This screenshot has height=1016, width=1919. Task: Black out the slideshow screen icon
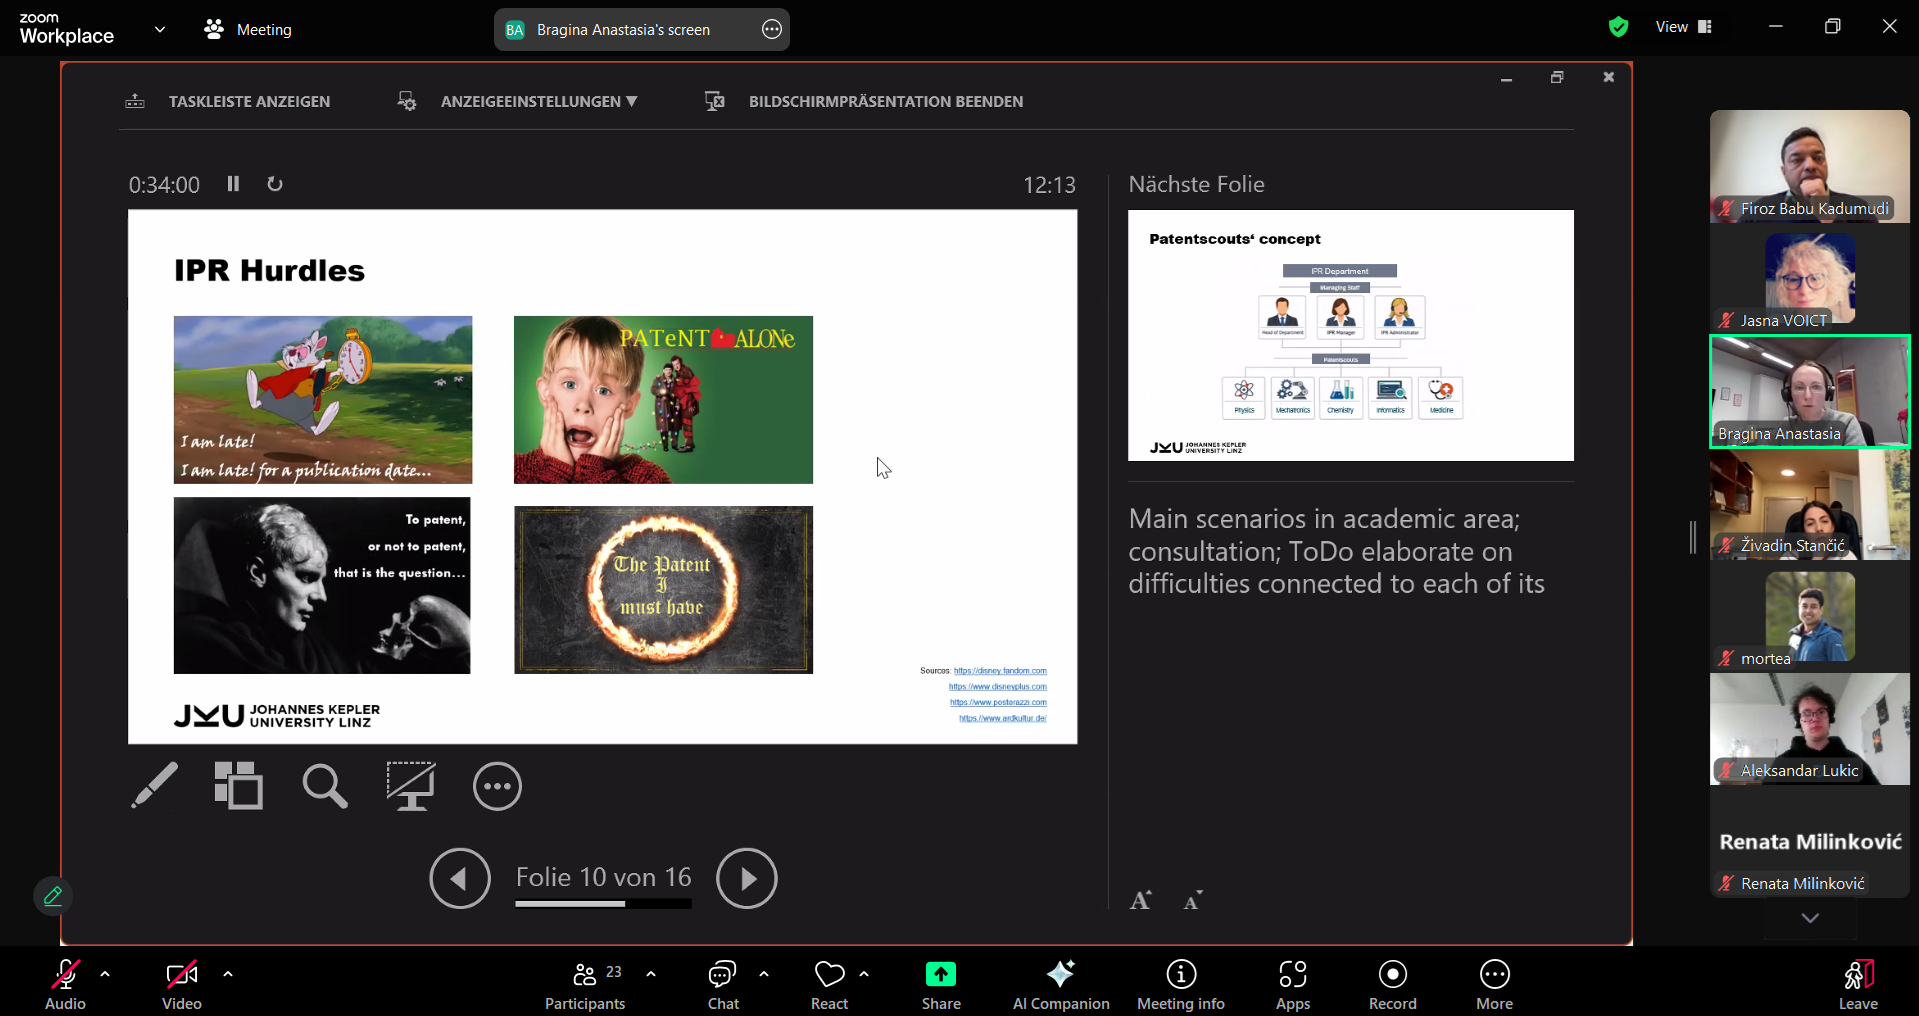[x=411, y=786]
